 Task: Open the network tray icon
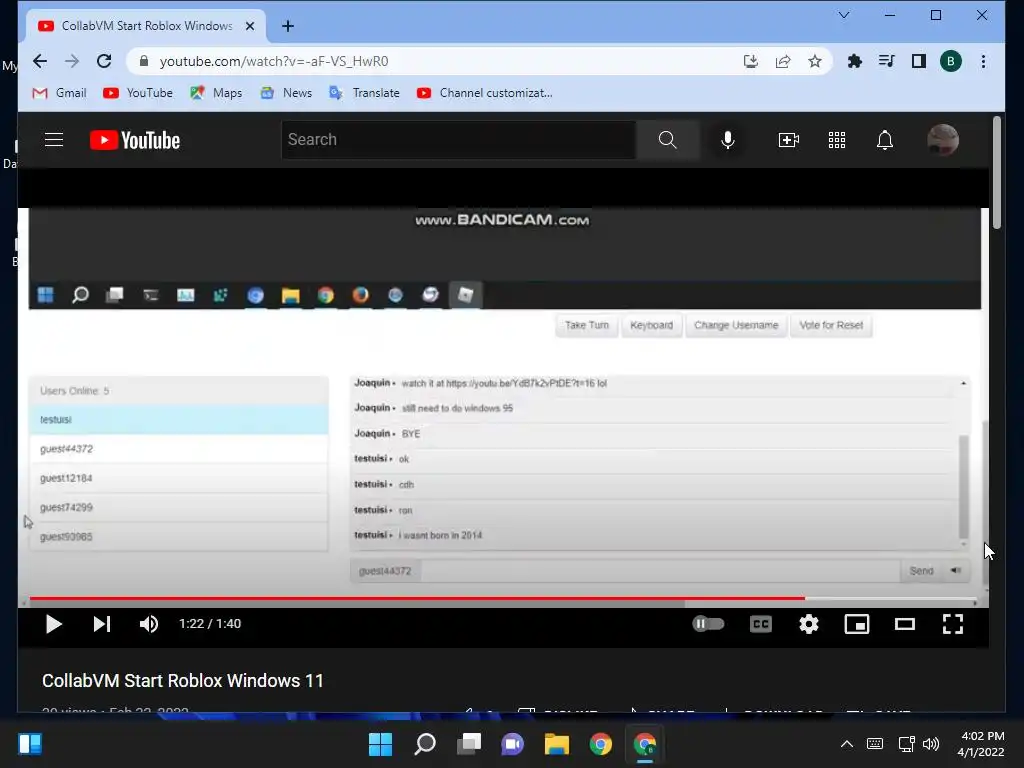click(x=906, y=744)
